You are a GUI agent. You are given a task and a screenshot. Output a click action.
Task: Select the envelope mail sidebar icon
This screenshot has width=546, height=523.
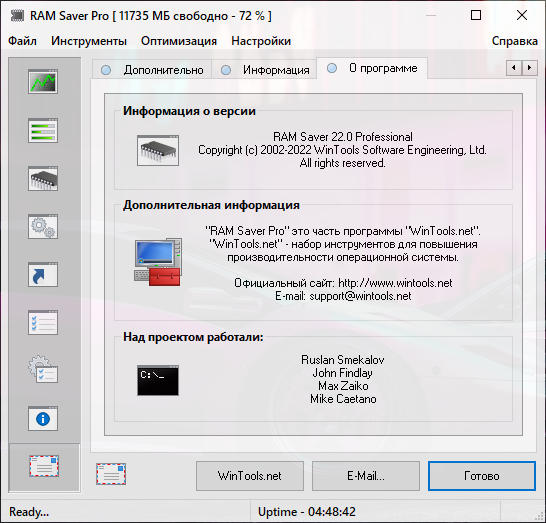coord(44,466)
